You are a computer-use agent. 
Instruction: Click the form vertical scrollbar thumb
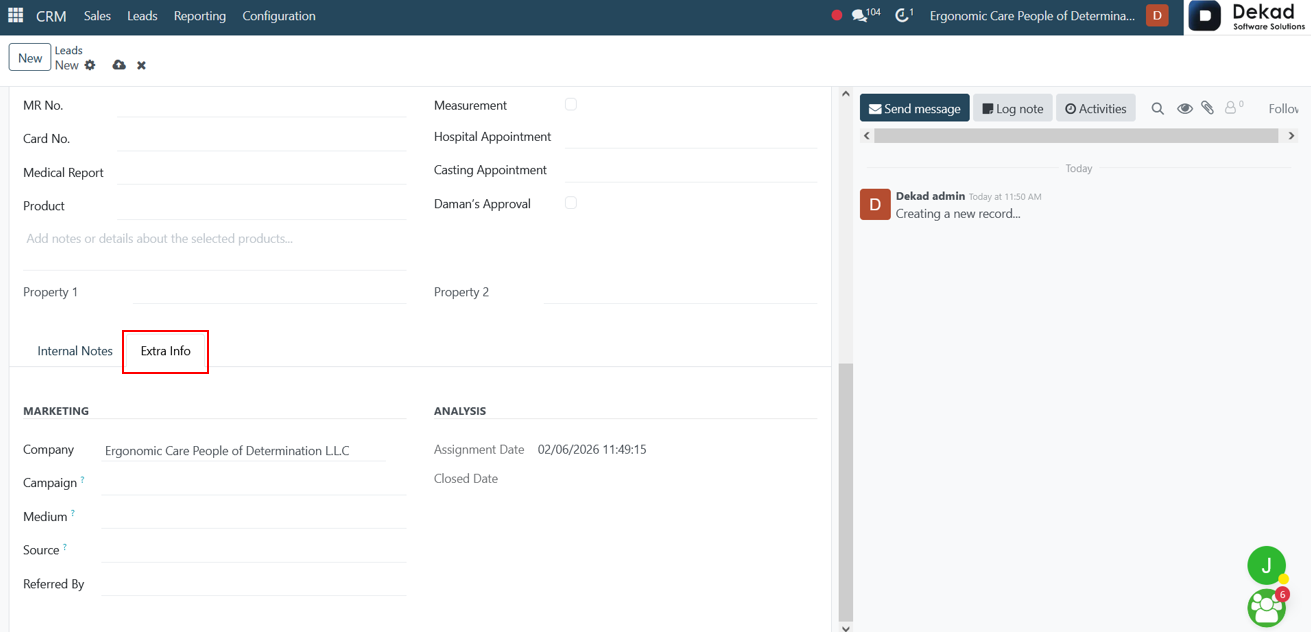tap(846, 492)
